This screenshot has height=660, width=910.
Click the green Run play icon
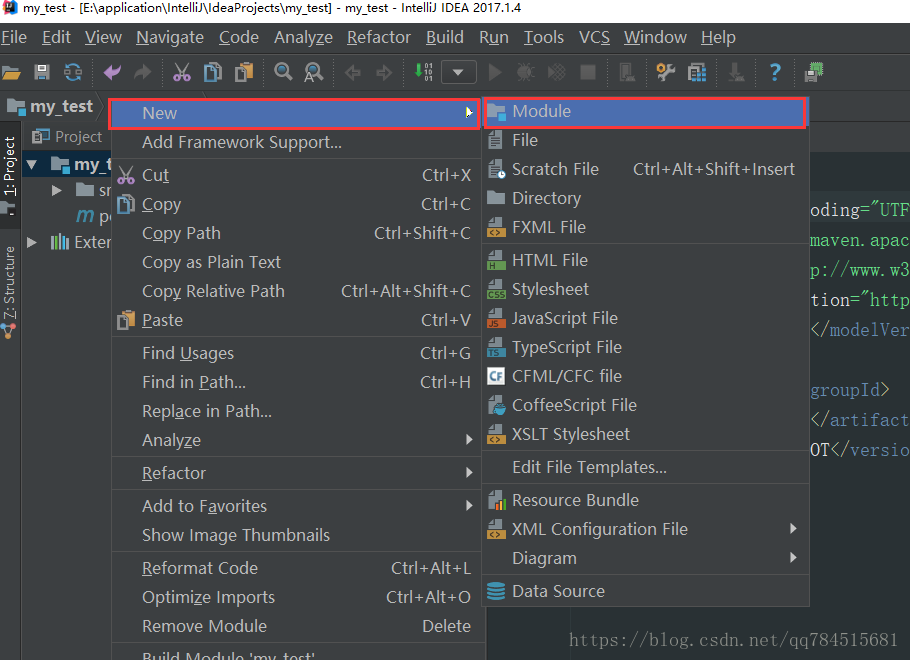[495, 72]
